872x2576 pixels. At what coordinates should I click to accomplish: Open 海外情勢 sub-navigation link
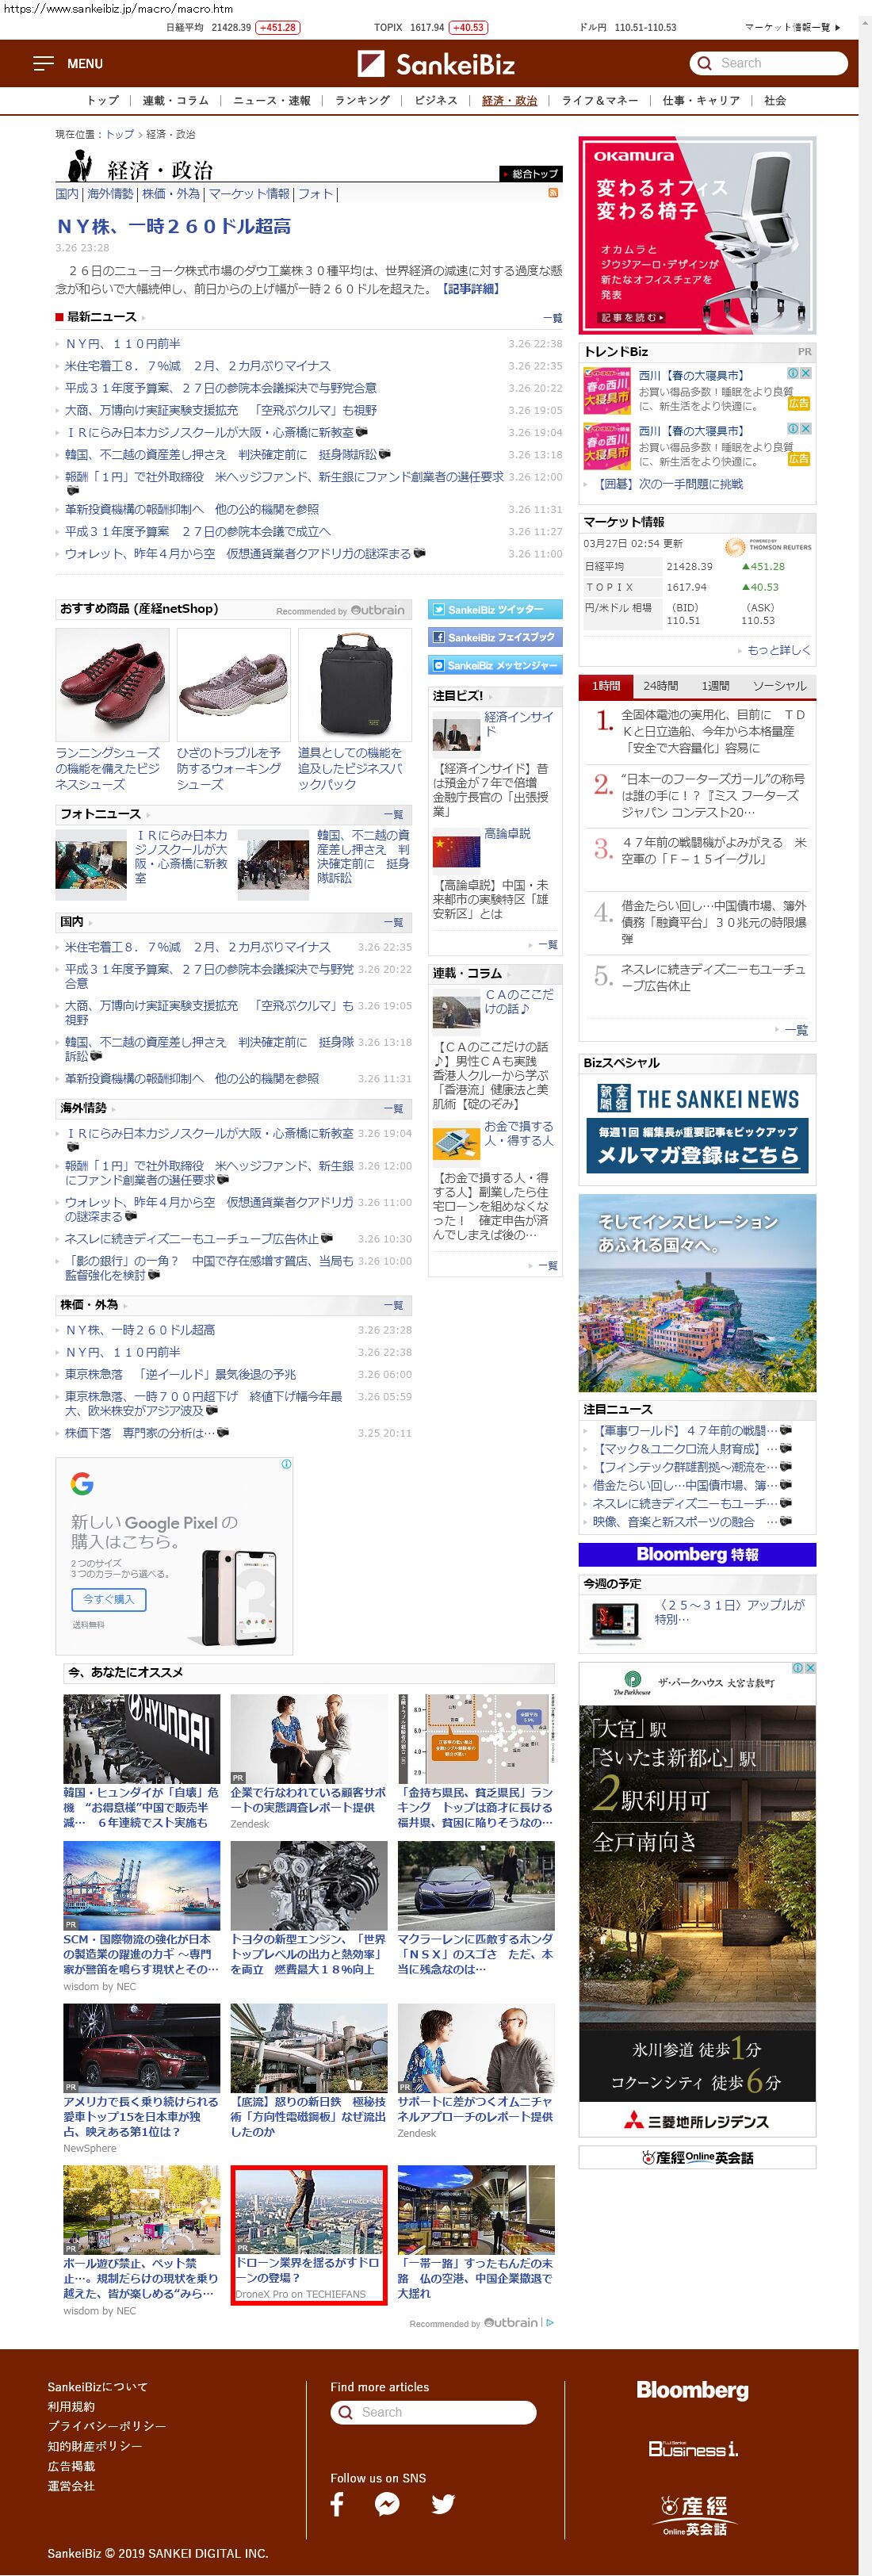pos(109,194)
